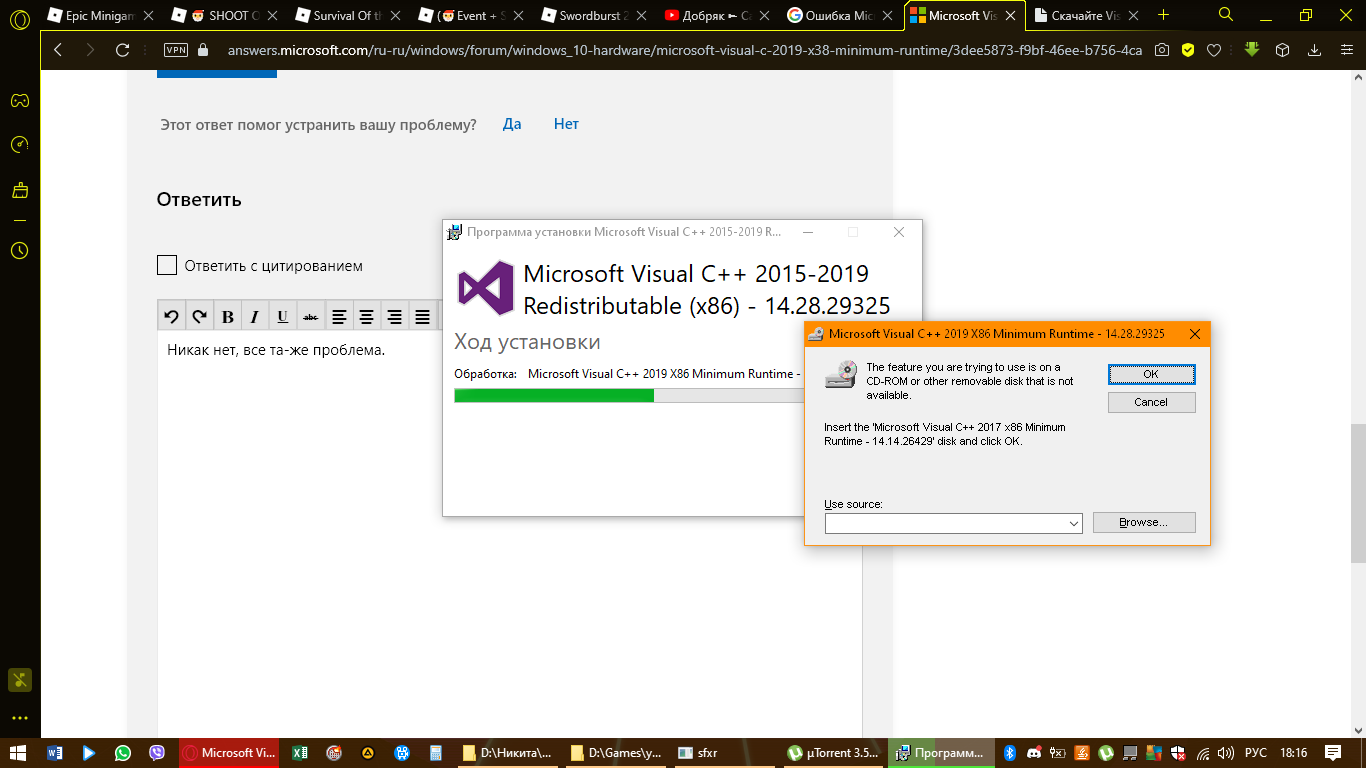Open µTorrent taskbar window
Image resolution: width=1366 pixels, height=768 pixels.
point(833,753)
